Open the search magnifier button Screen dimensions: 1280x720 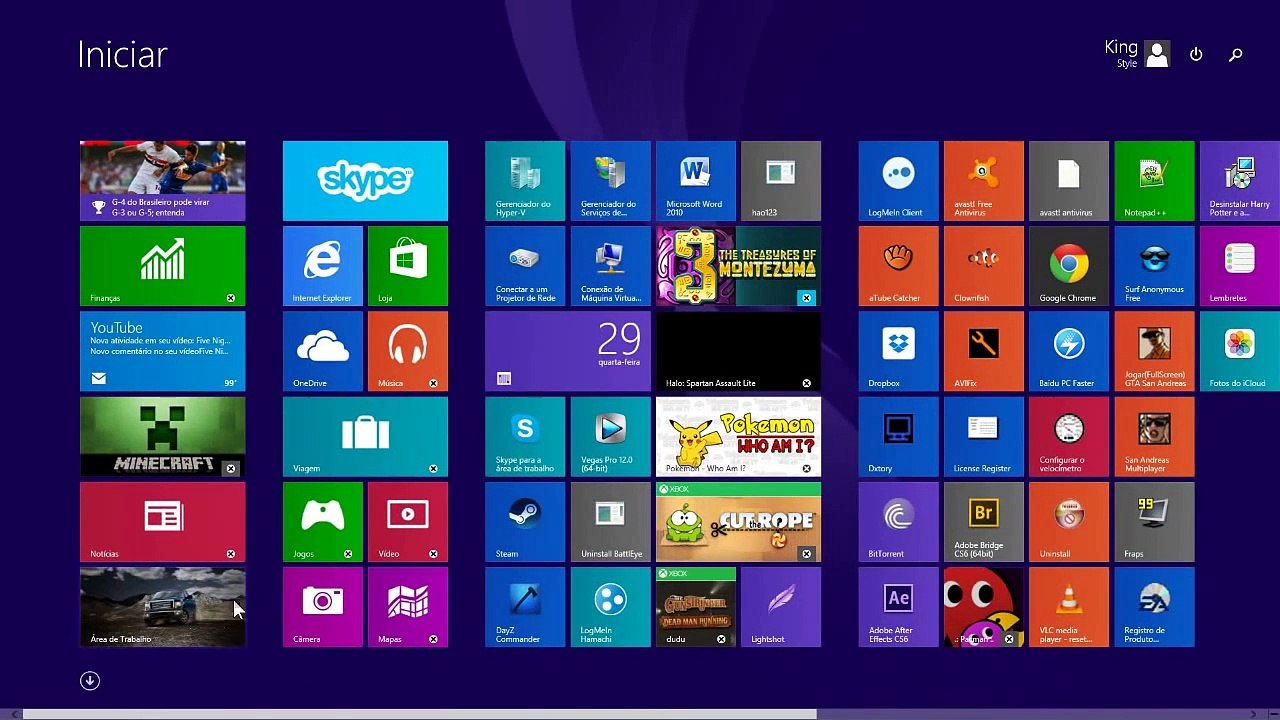[x=1236, y=54]
